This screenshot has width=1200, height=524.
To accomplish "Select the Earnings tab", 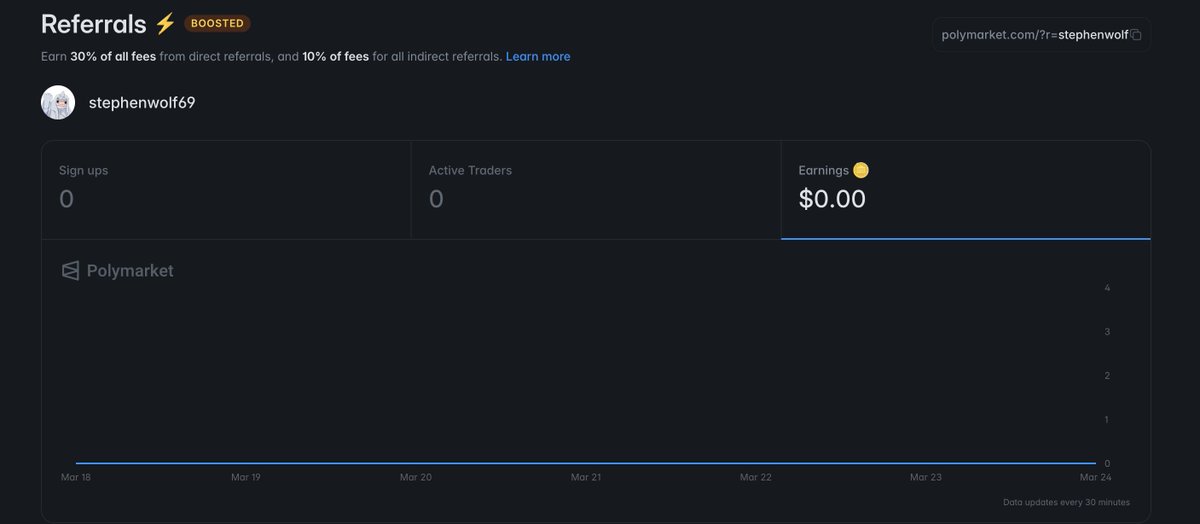I will pos(966,190).
